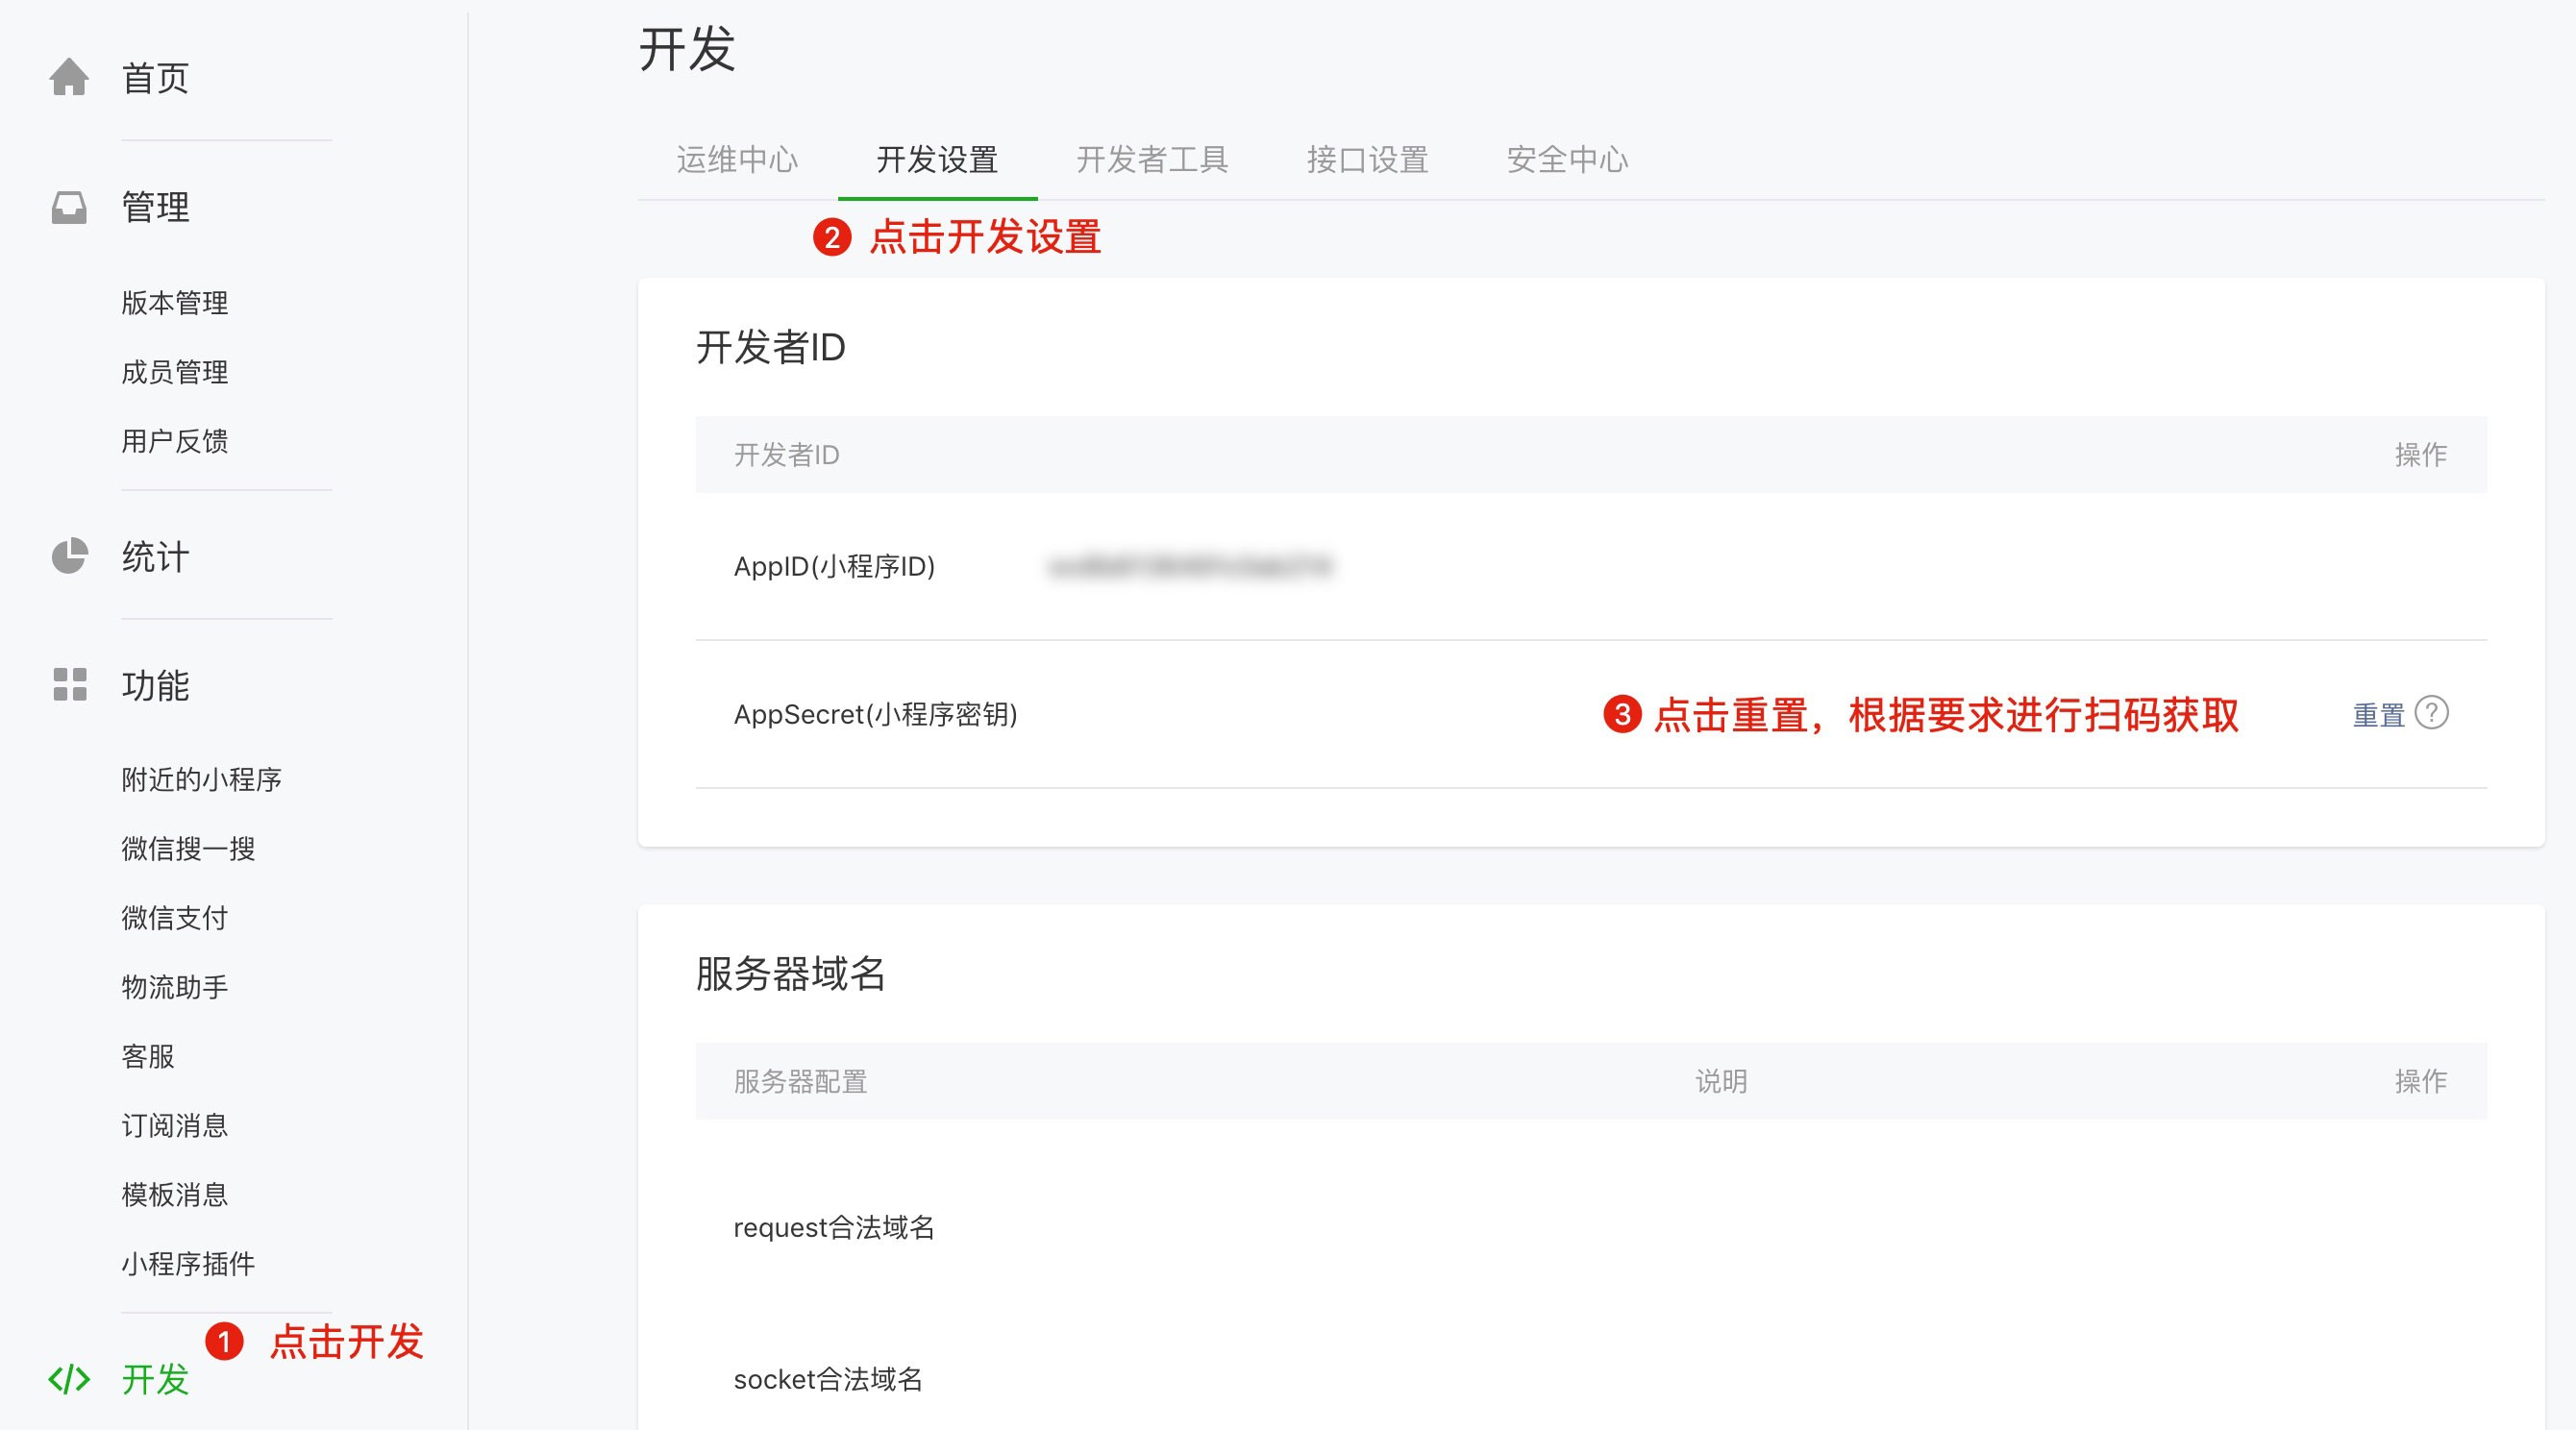
Task: Switch to 安全中心 tab
Action: point(1567,159)
